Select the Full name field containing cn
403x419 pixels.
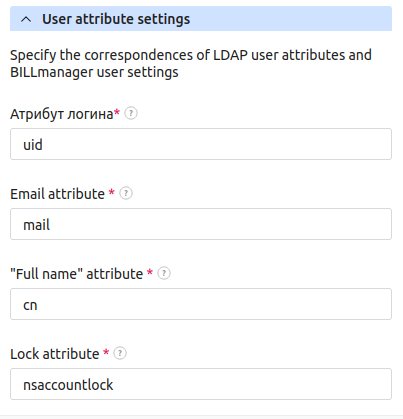point(201,304)
